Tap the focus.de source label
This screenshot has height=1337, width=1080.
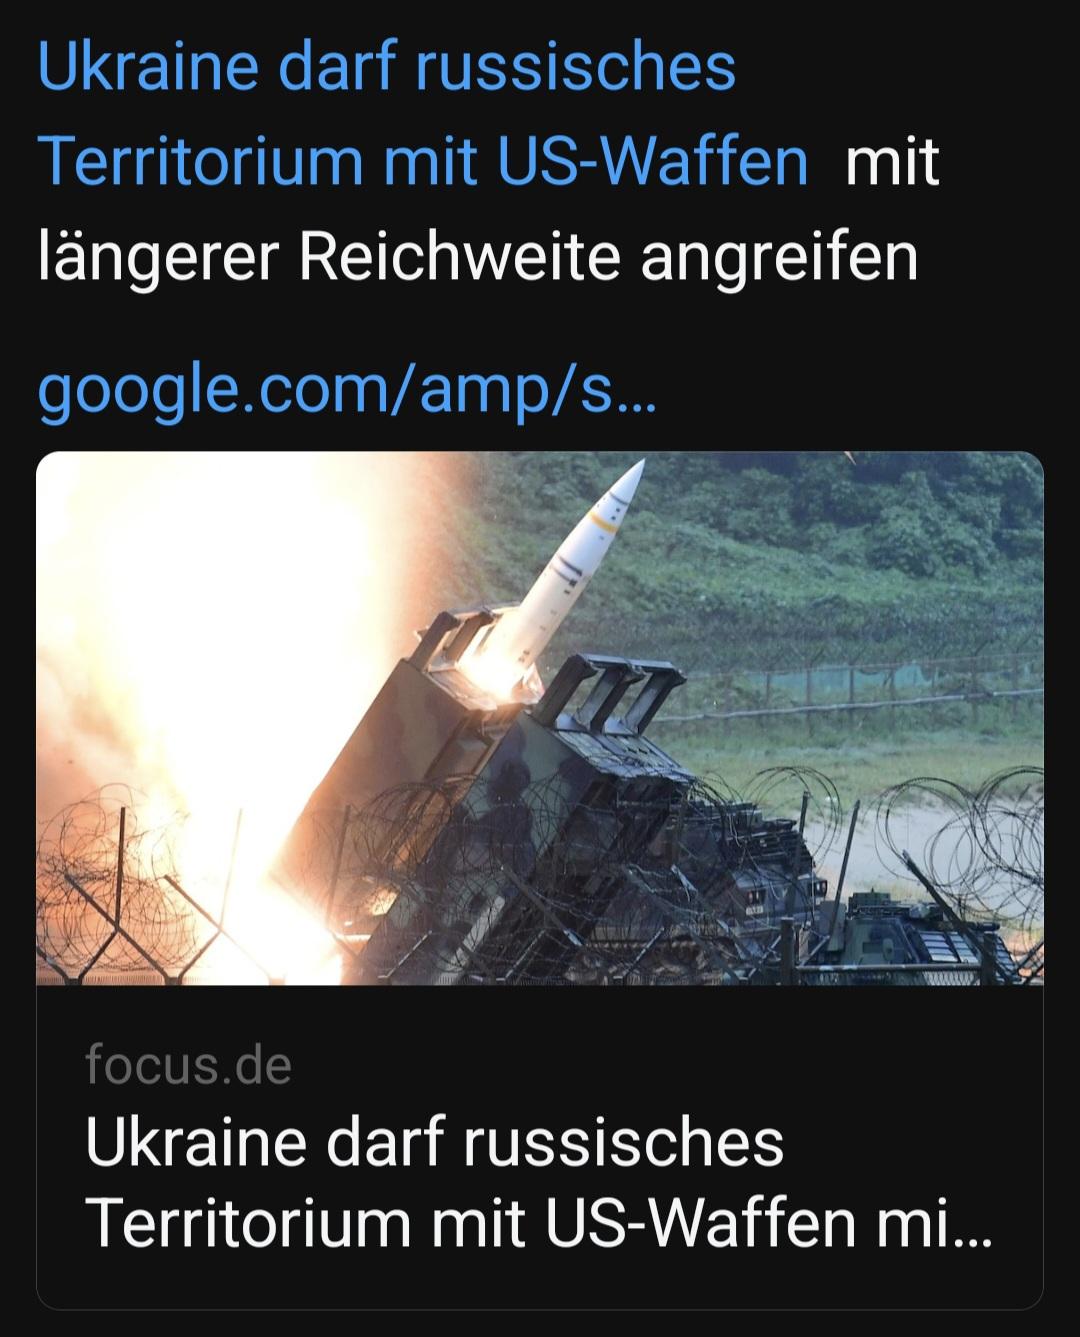point(188,1064)
